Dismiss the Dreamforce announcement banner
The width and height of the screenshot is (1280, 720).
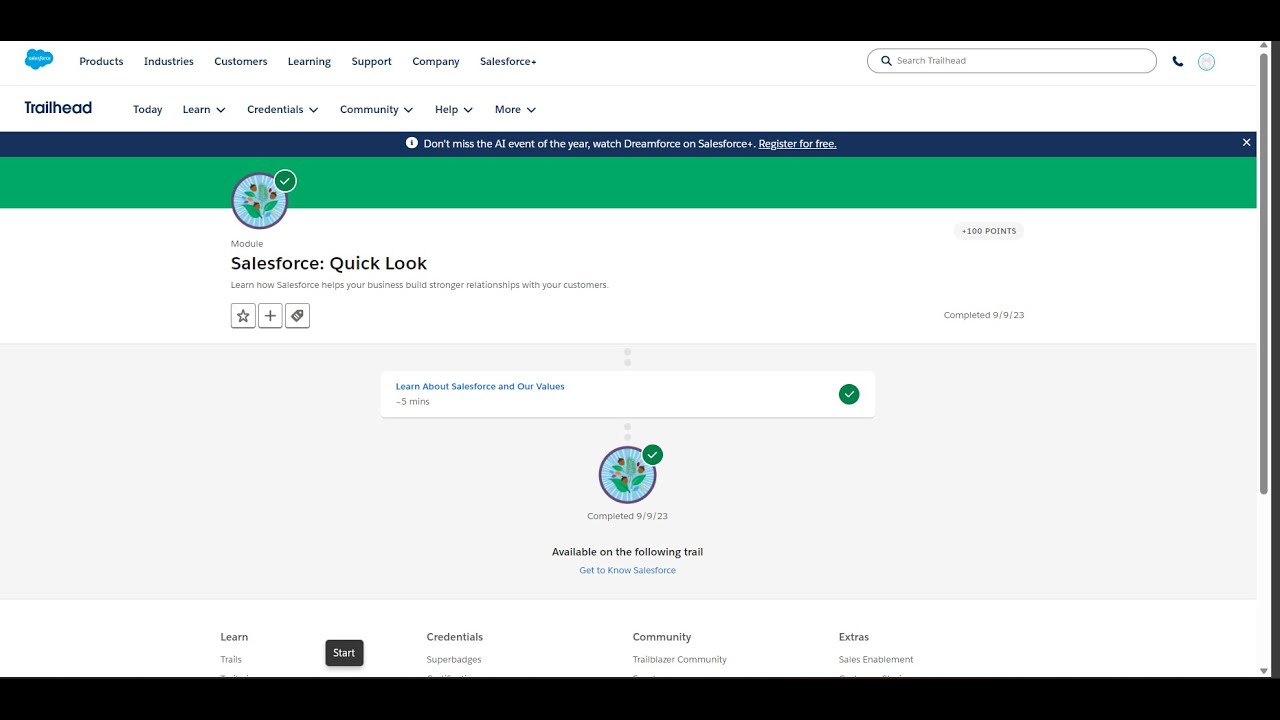click(1247, 143)
